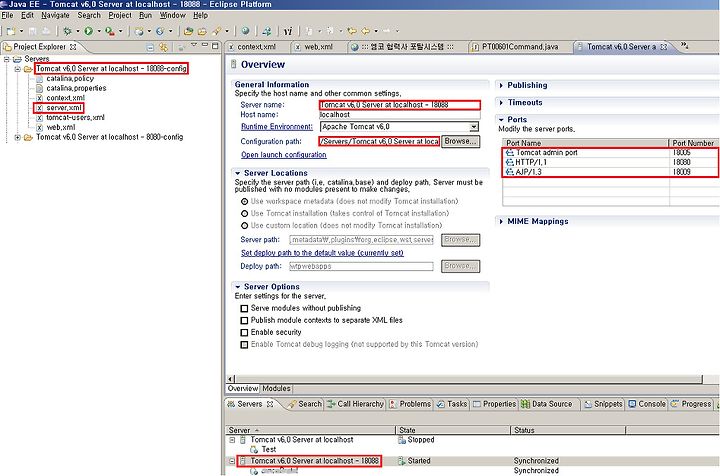Select Tomcat v6.0 Server at localhost - 18088 row
The width and height of the screenshot is (720, 476).
[315, 460]
